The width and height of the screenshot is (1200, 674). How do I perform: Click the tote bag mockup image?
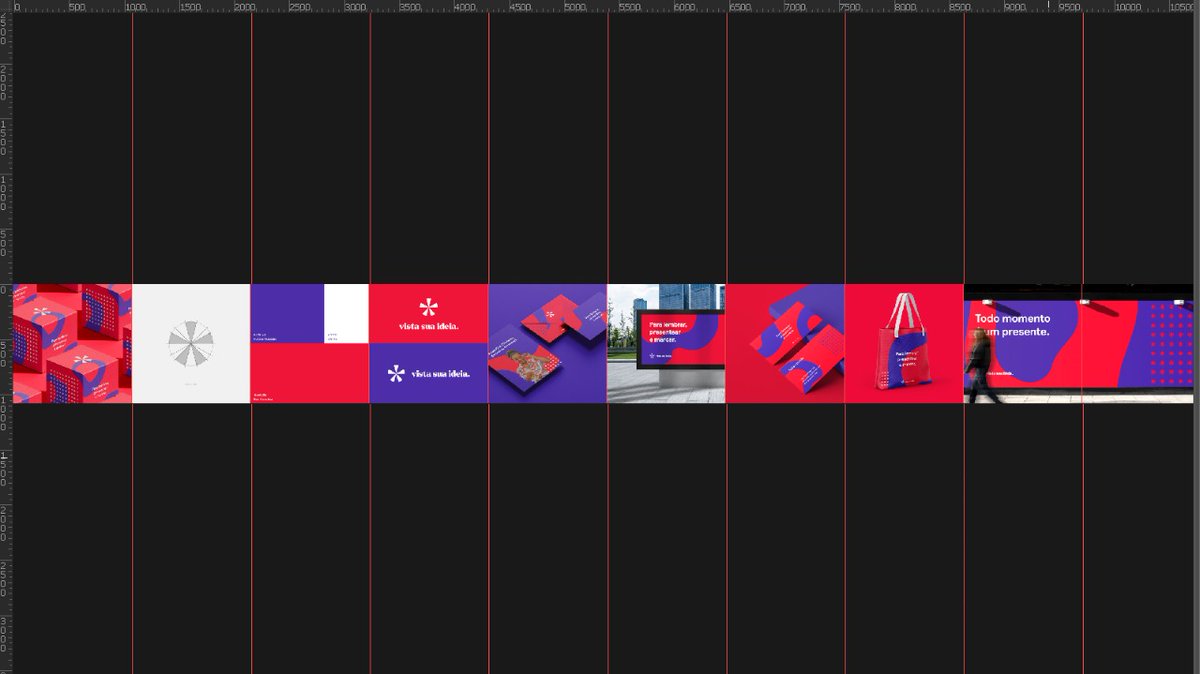tap(904, 343)
